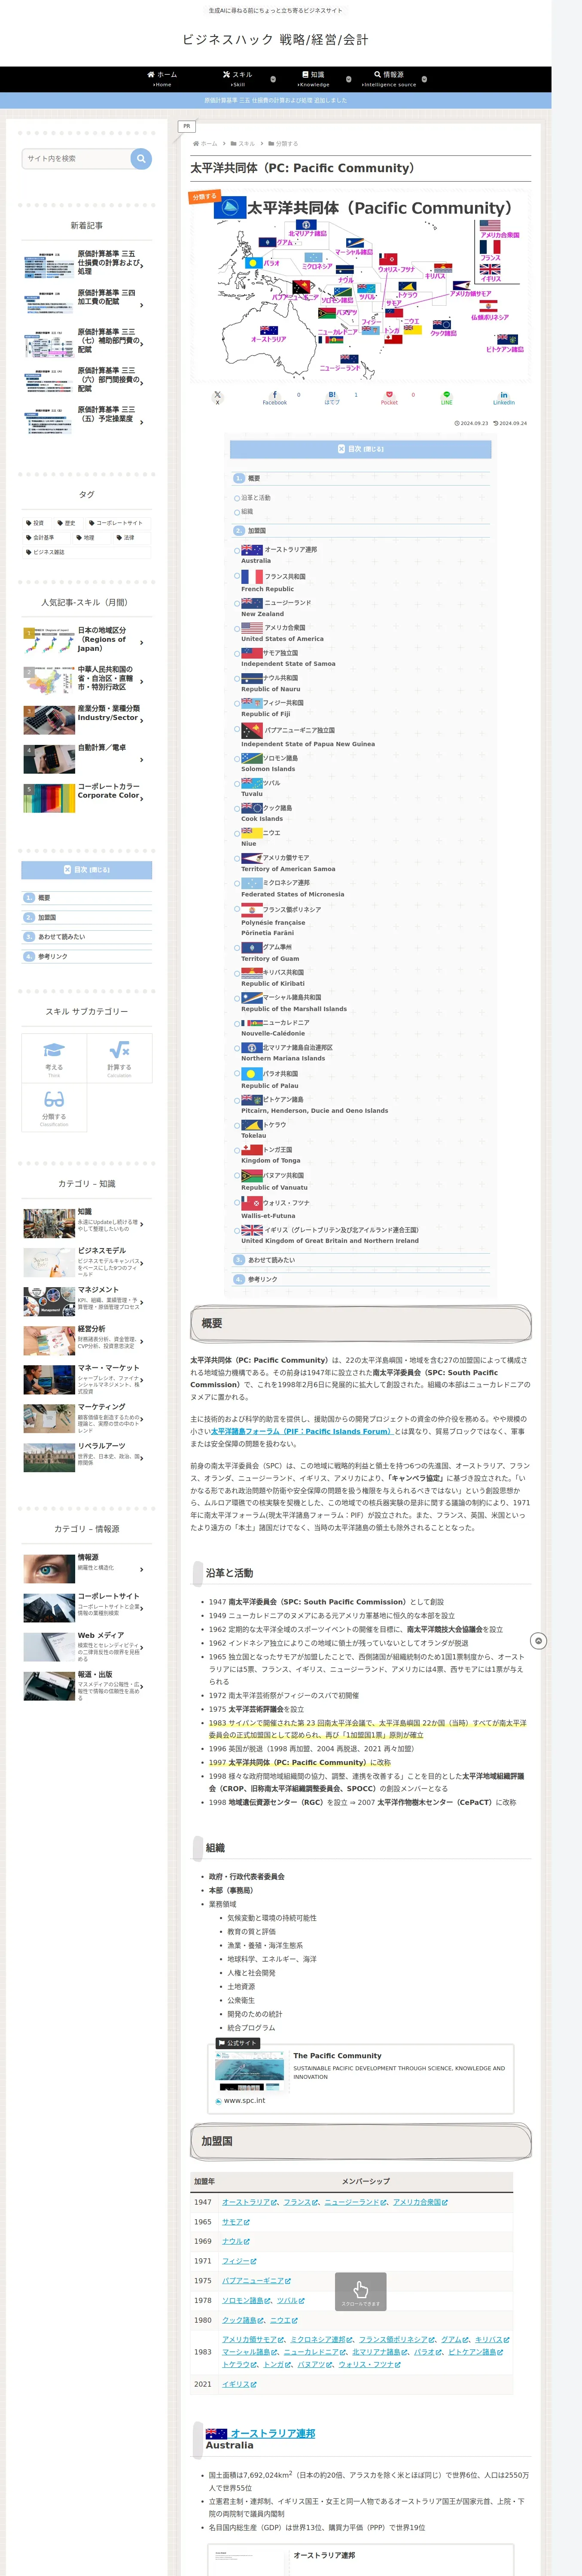Viewport: 582px width, 2576px height.
Task: Share the article on Facebook
Action: [275, 398]
